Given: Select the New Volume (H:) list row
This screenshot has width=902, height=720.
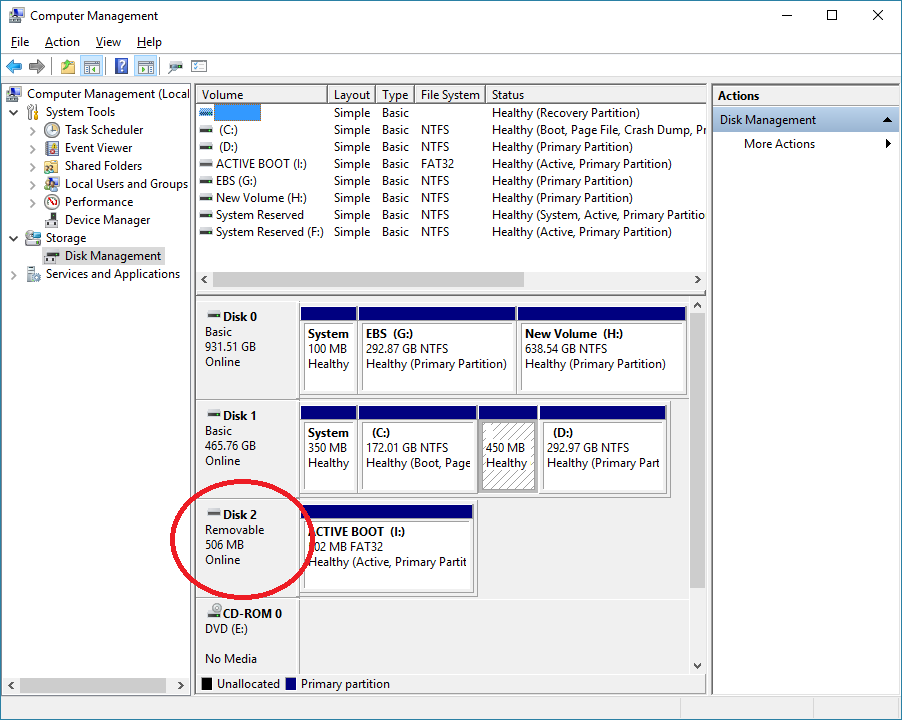Looking at the screenshot, I should [451, 198].
